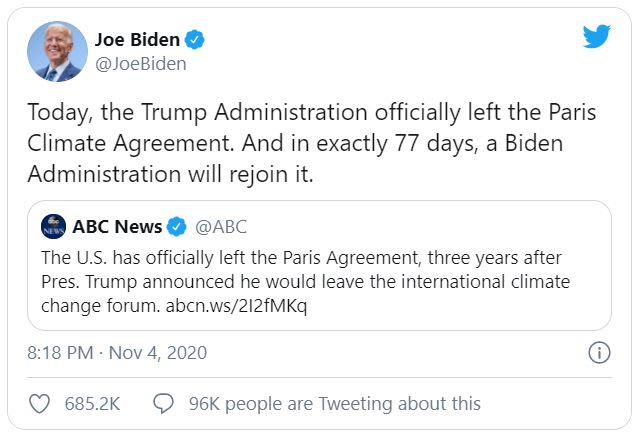Viewport: 641px width, 438px height.
Task: Open the Joe Biden display name
Action: coord(137,40)
